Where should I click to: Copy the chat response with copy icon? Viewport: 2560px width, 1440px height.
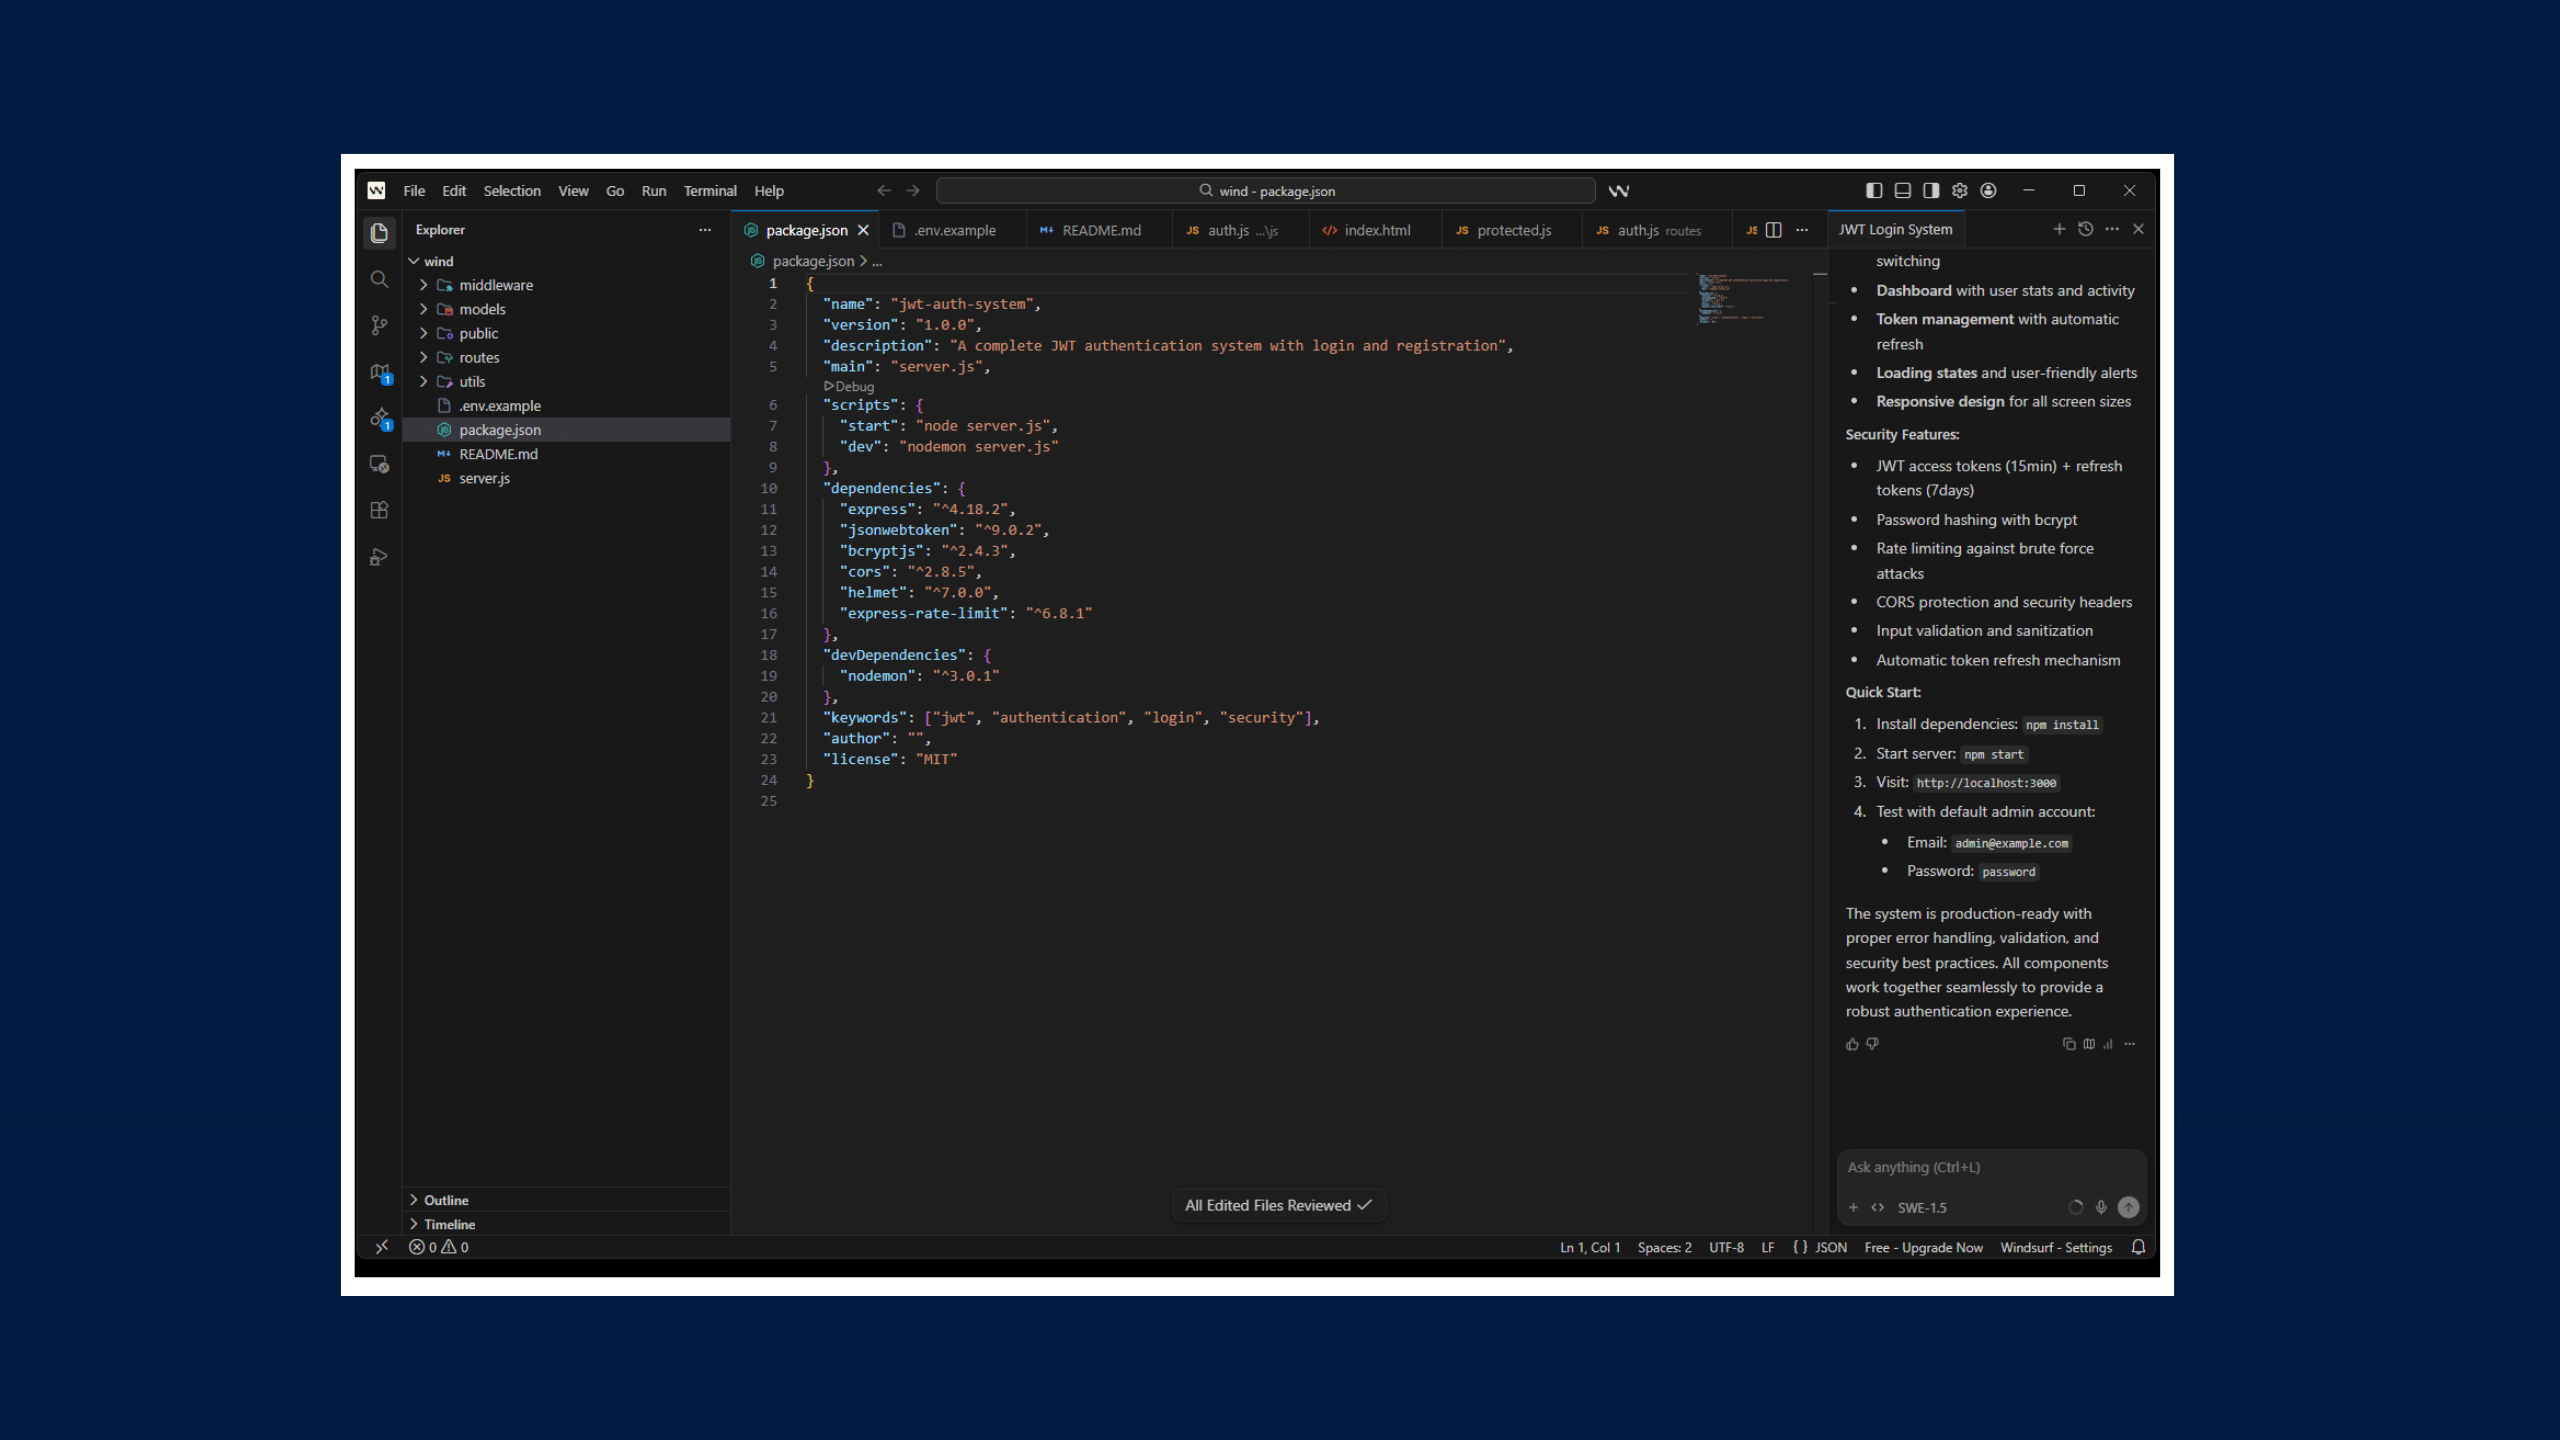pyautogui.click(x=2068, y=1044)
